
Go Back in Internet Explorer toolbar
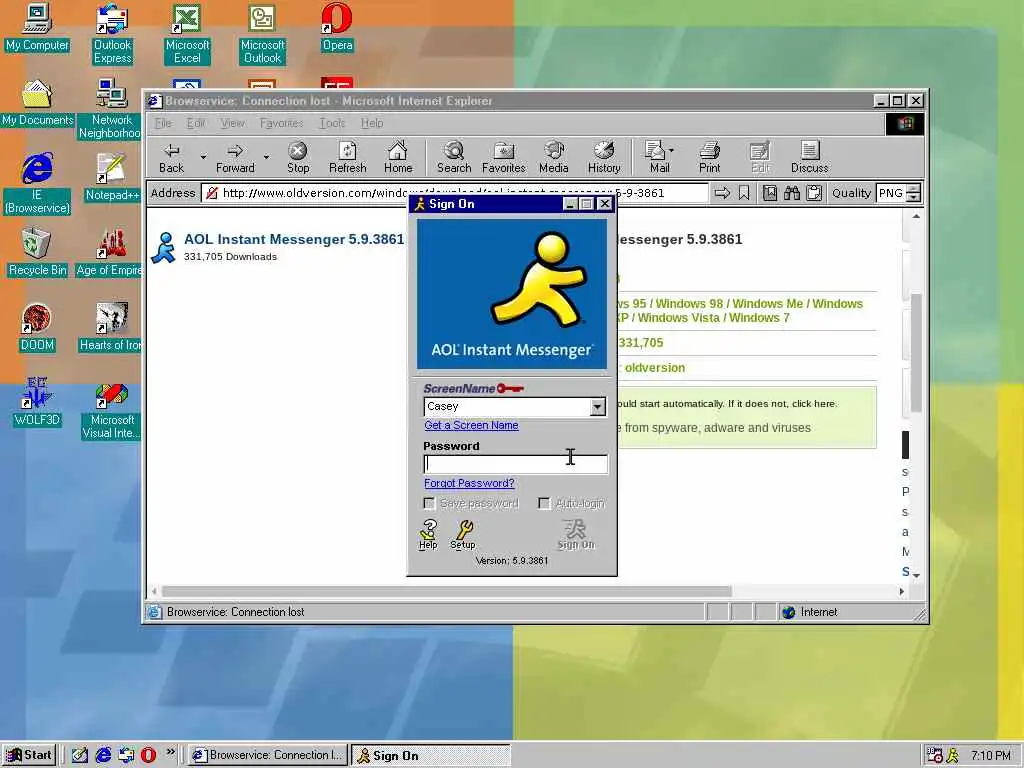point(172,157)
